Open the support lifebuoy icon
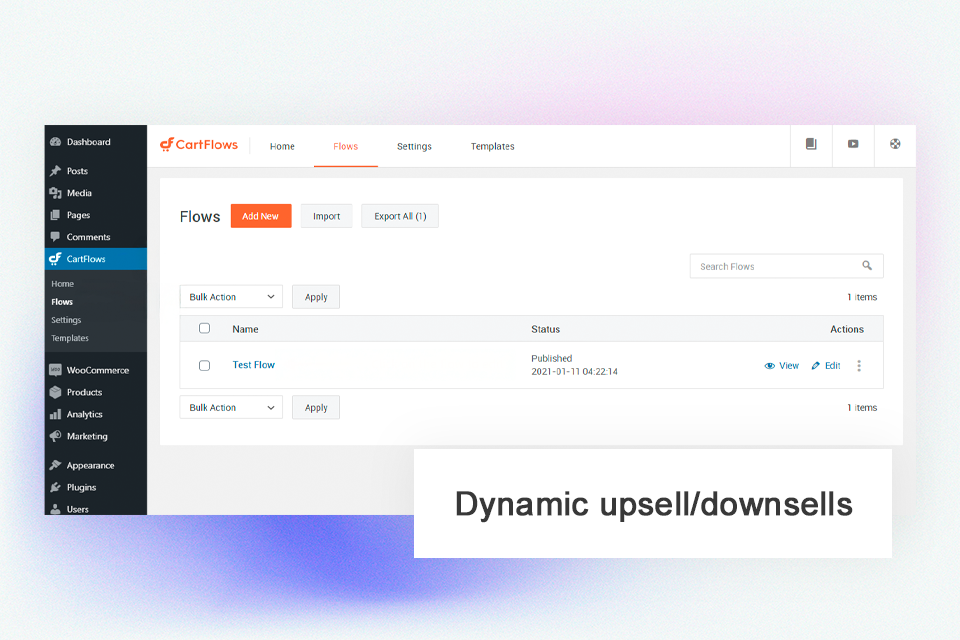This screenshot has width=960, height=640. (x=895, y=144)
